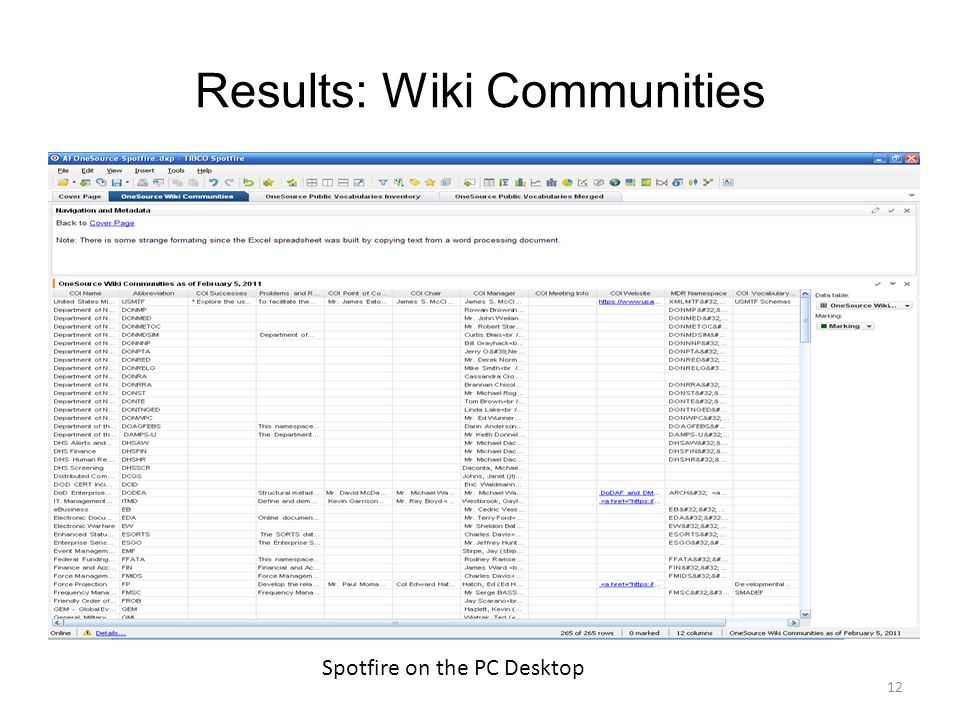This screenshot has height=720, width=960.
Task: Open the Tools menu
Action: 176,171
